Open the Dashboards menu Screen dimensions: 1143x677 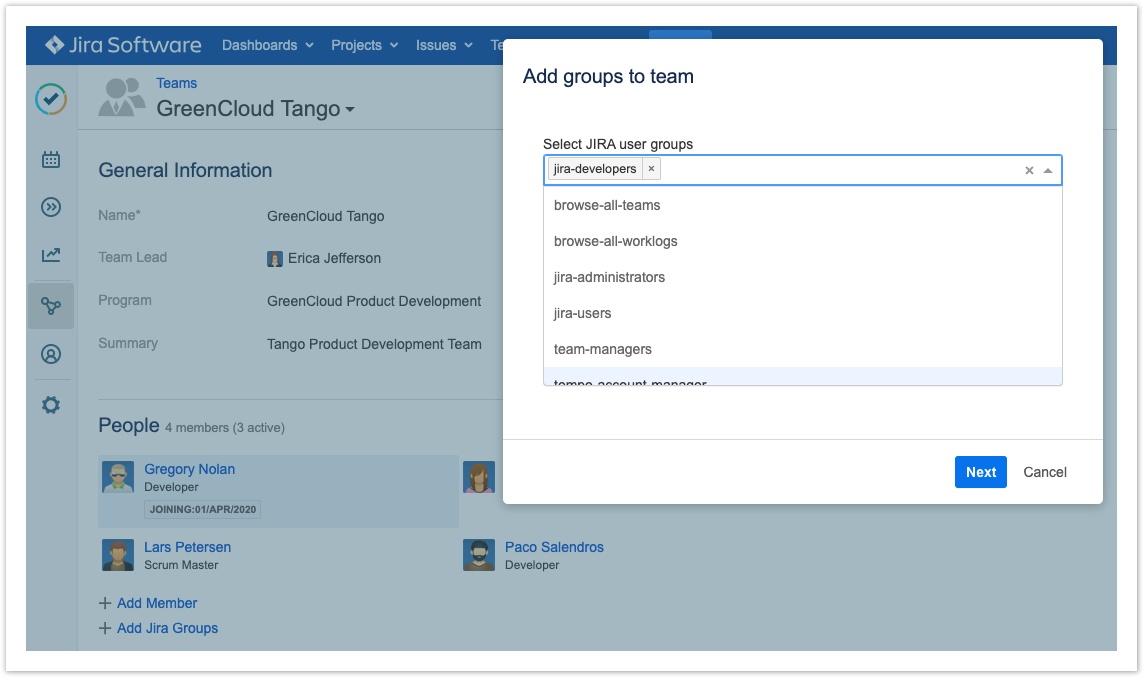coord(267,45)
